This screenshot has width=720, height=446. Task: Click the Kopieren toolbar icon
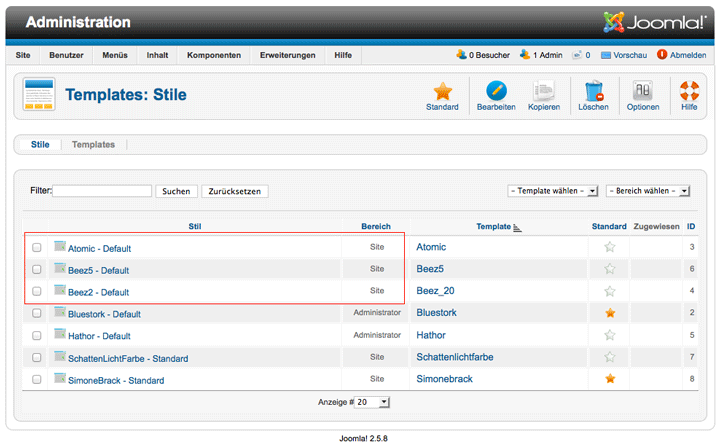pyautogui.click(x=544, y=90)
